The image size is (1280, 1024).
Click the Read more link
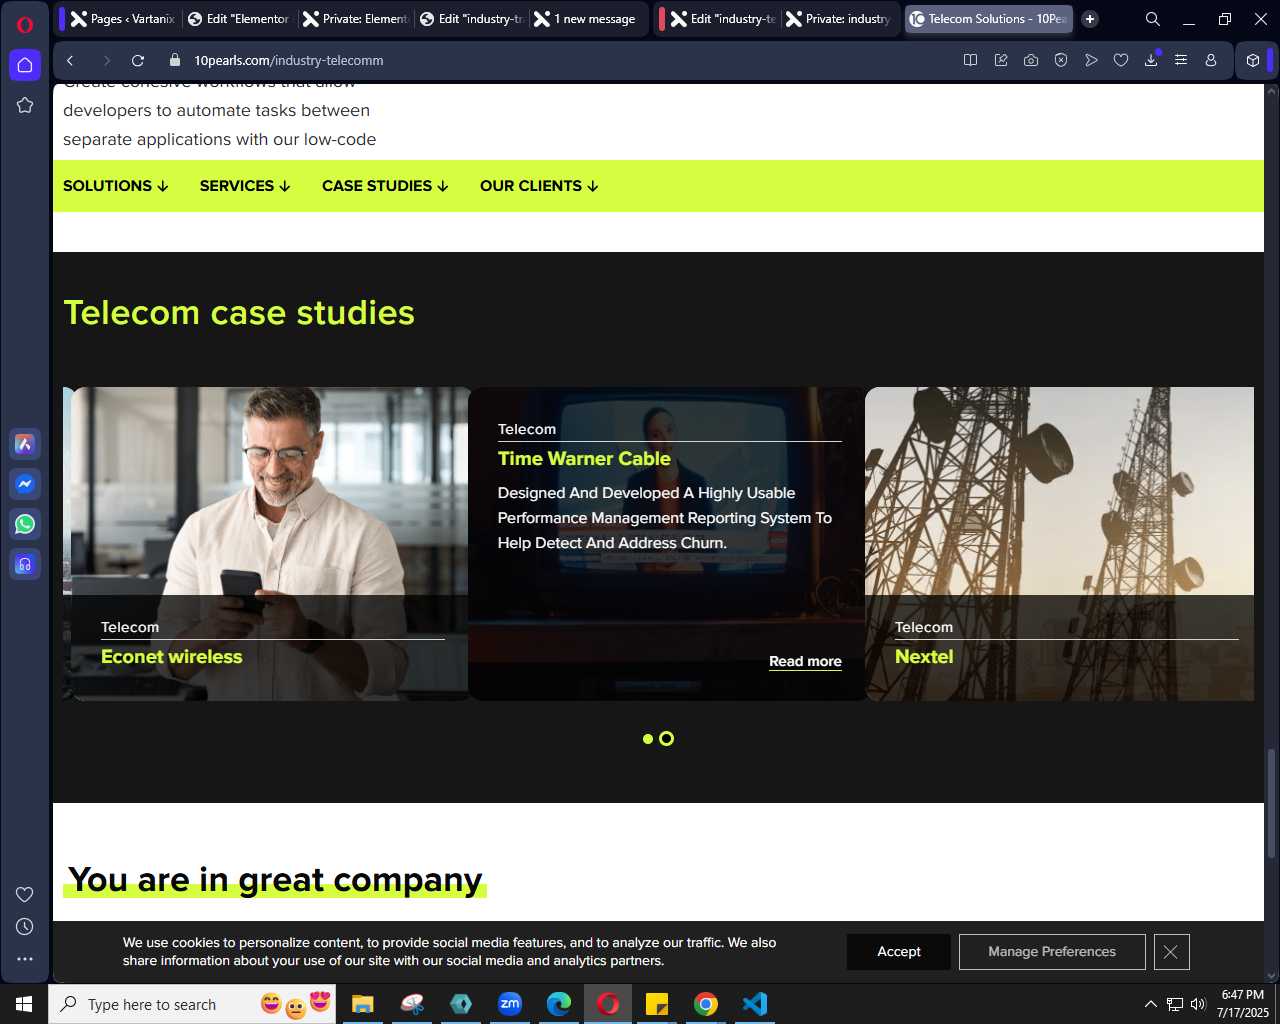[805, 661]
